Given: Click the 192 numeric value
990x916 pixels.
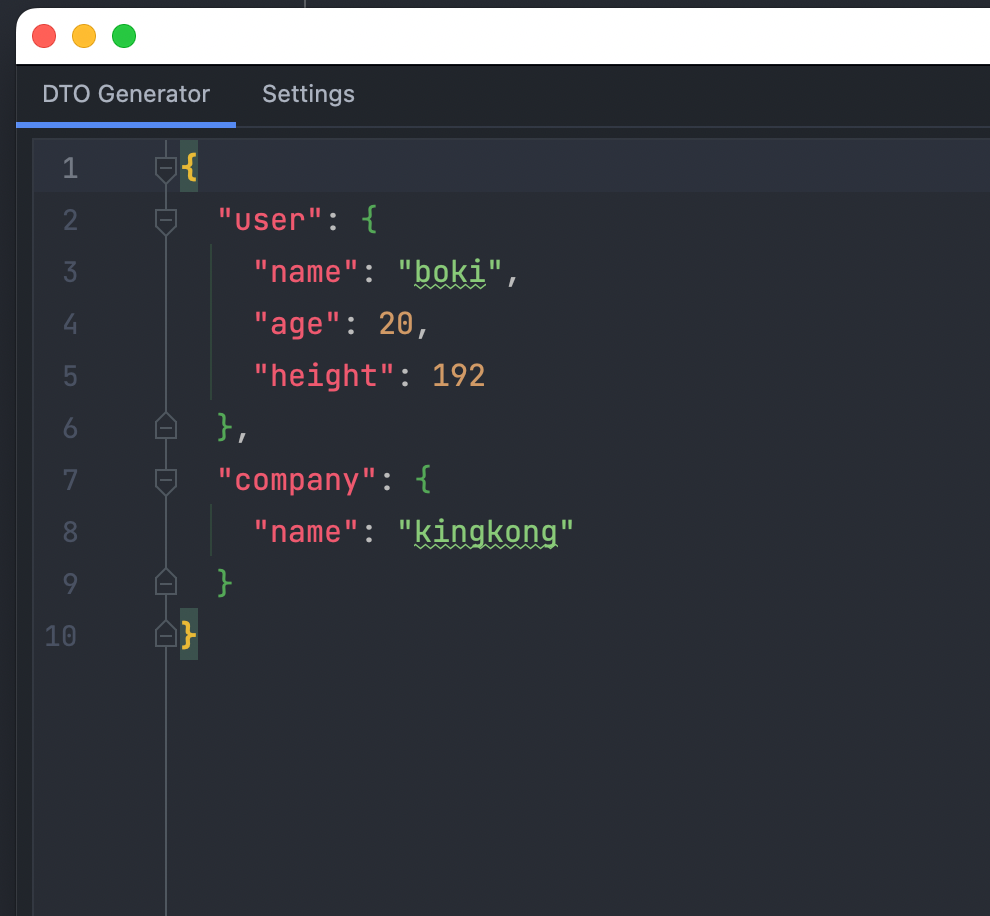Looking at the screenshot, I should point(458,376).
